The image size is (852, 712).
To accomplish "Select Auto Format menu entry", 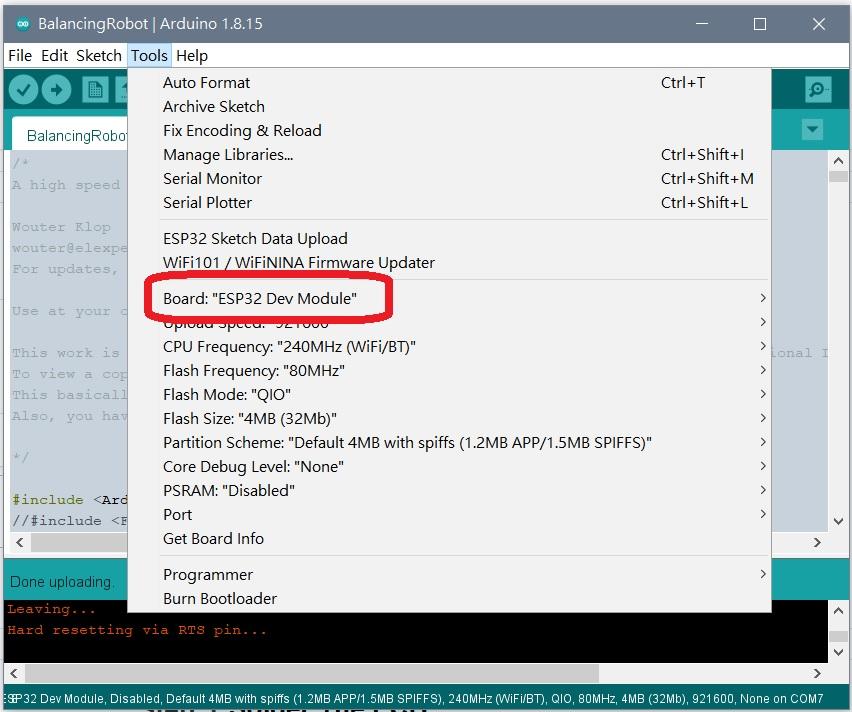I will point(449,83).
